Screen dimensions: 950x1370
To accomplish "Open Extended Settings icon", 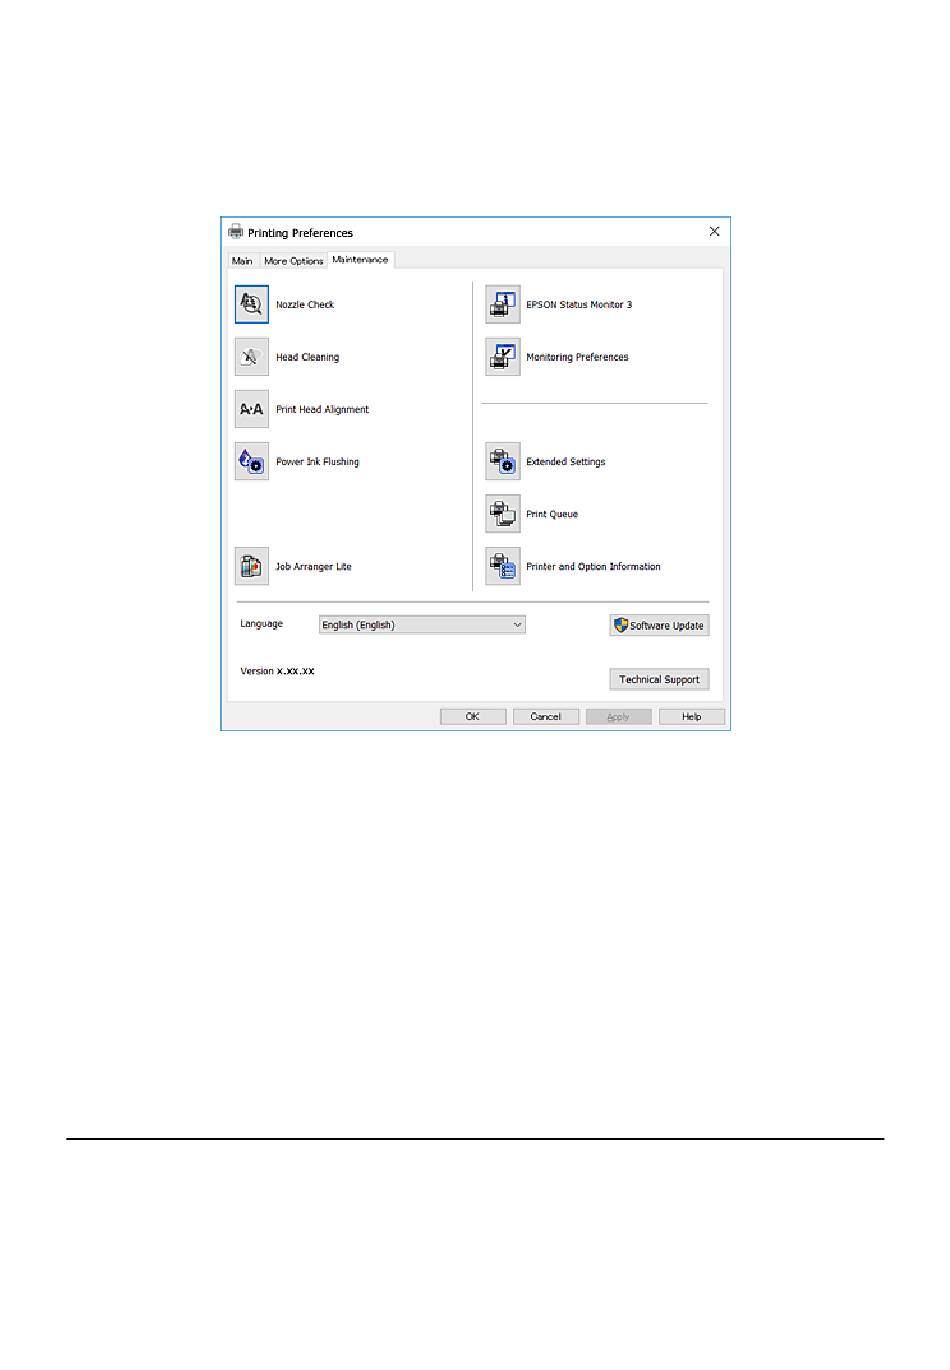I will point(503,462).
